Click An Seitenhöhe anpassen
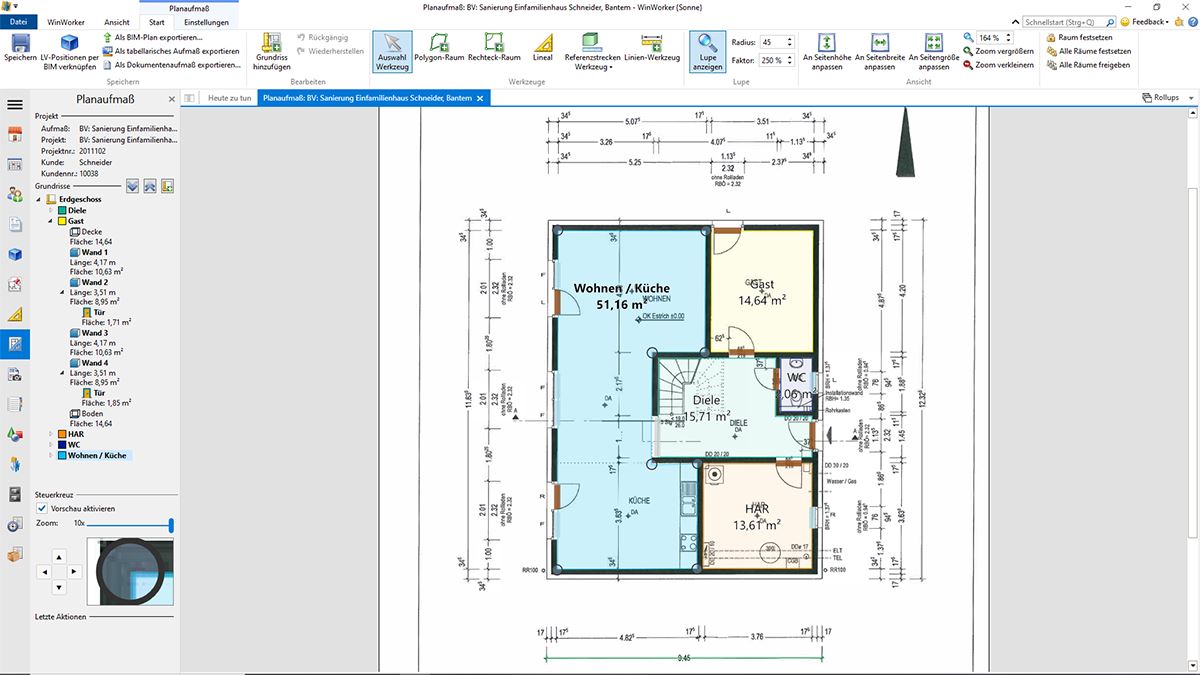The width and height of the screenshot is (1200, 675). (x=827, y=52)
